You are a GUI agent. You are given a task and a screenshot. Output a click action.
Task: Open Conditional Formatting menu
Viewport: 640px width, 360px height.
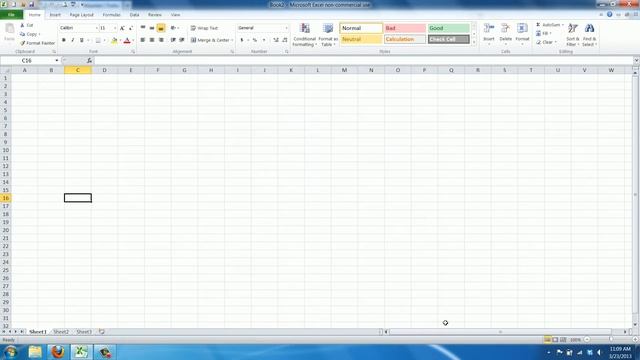coord(304,35)
